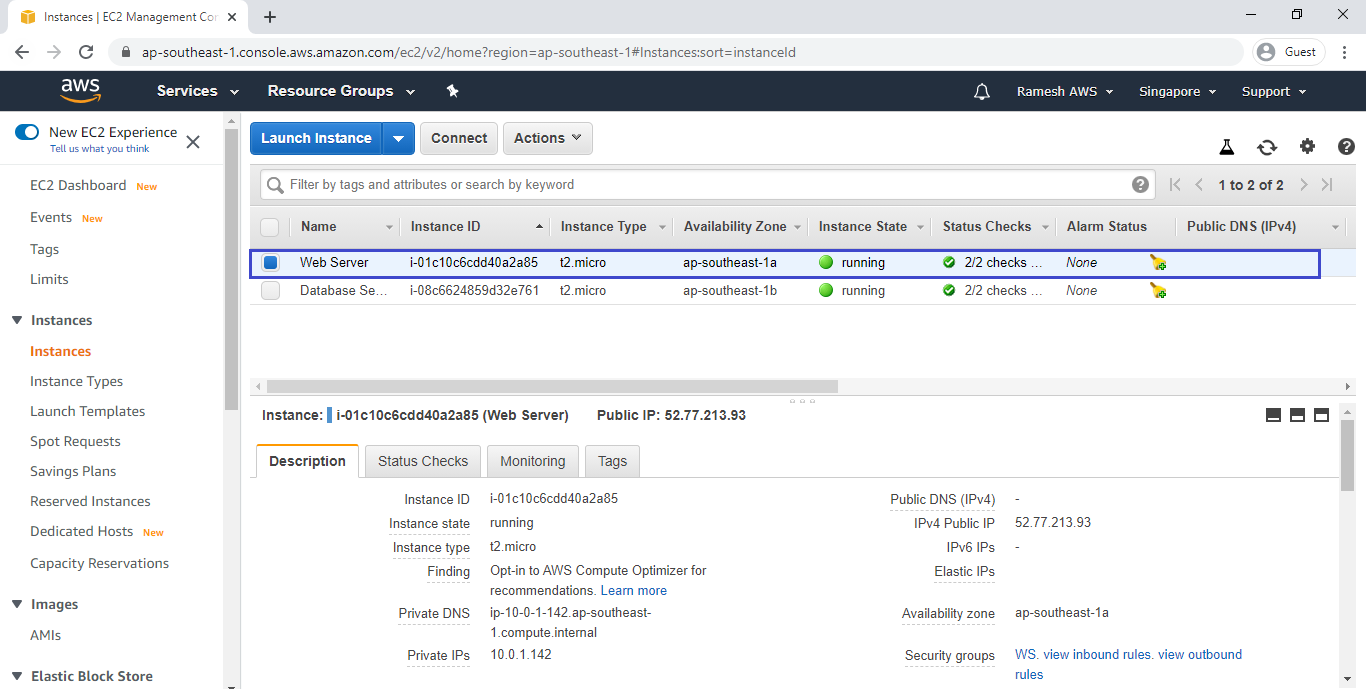The height and width of the screenshot is (689, 1366).
Task: Collapse the Images sidebar section
Action: click(17, 604)
